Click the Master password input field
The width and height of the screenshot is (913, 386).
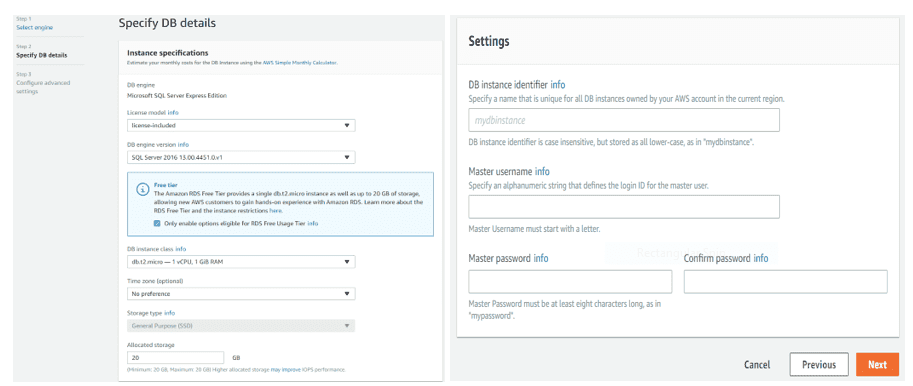[570, 281]
